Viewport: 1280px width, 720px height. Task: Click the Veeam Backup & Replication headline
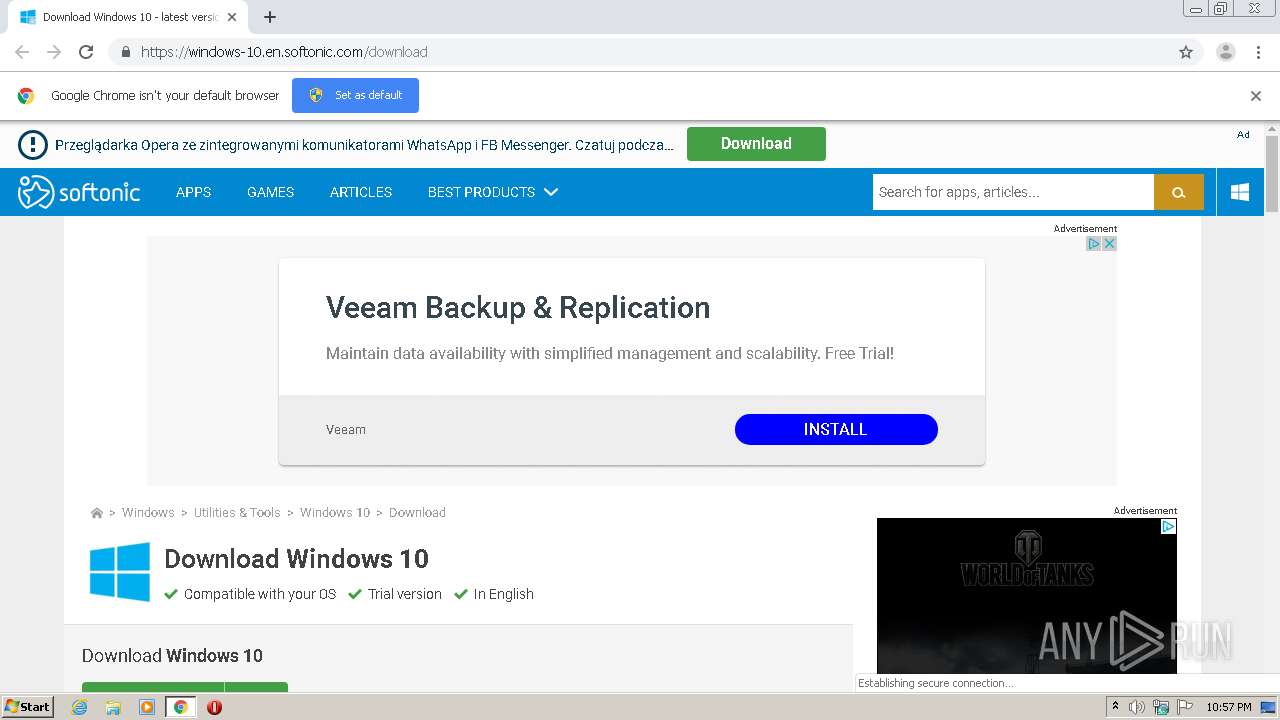point(518,308)
